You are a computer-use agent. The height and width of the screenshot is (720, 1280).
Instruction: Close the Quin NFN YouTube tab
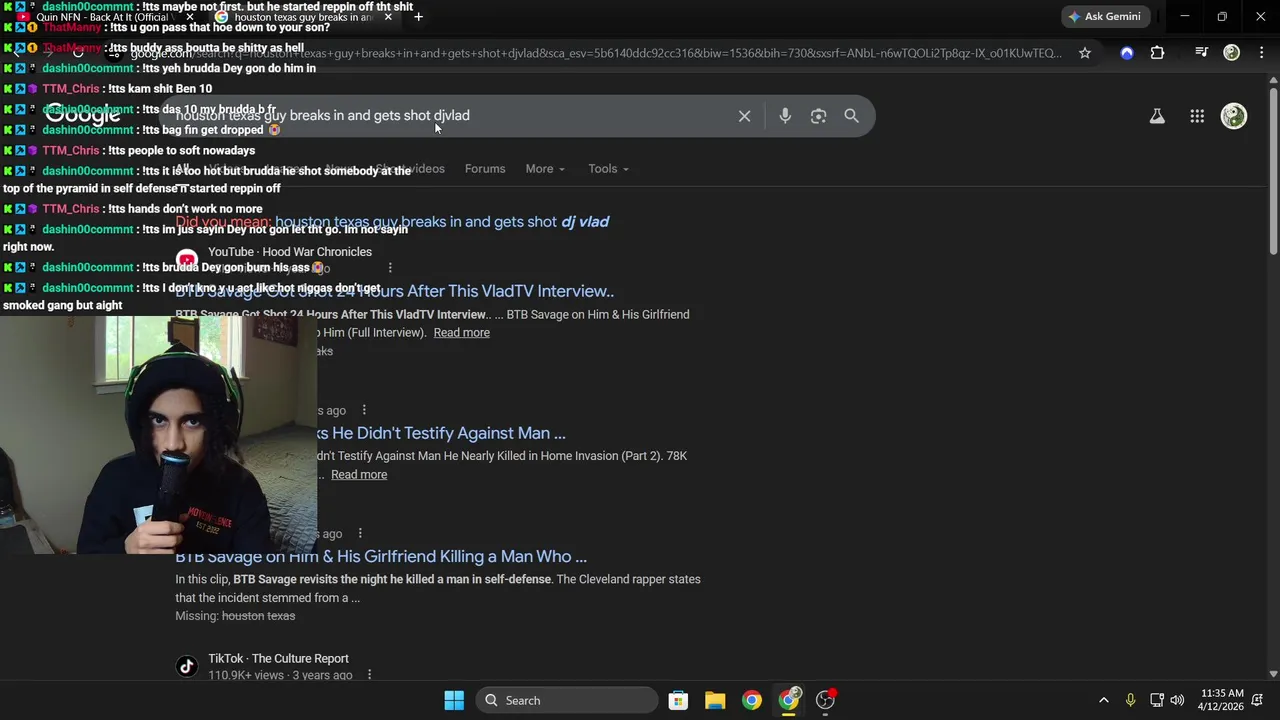pos(190,17)
